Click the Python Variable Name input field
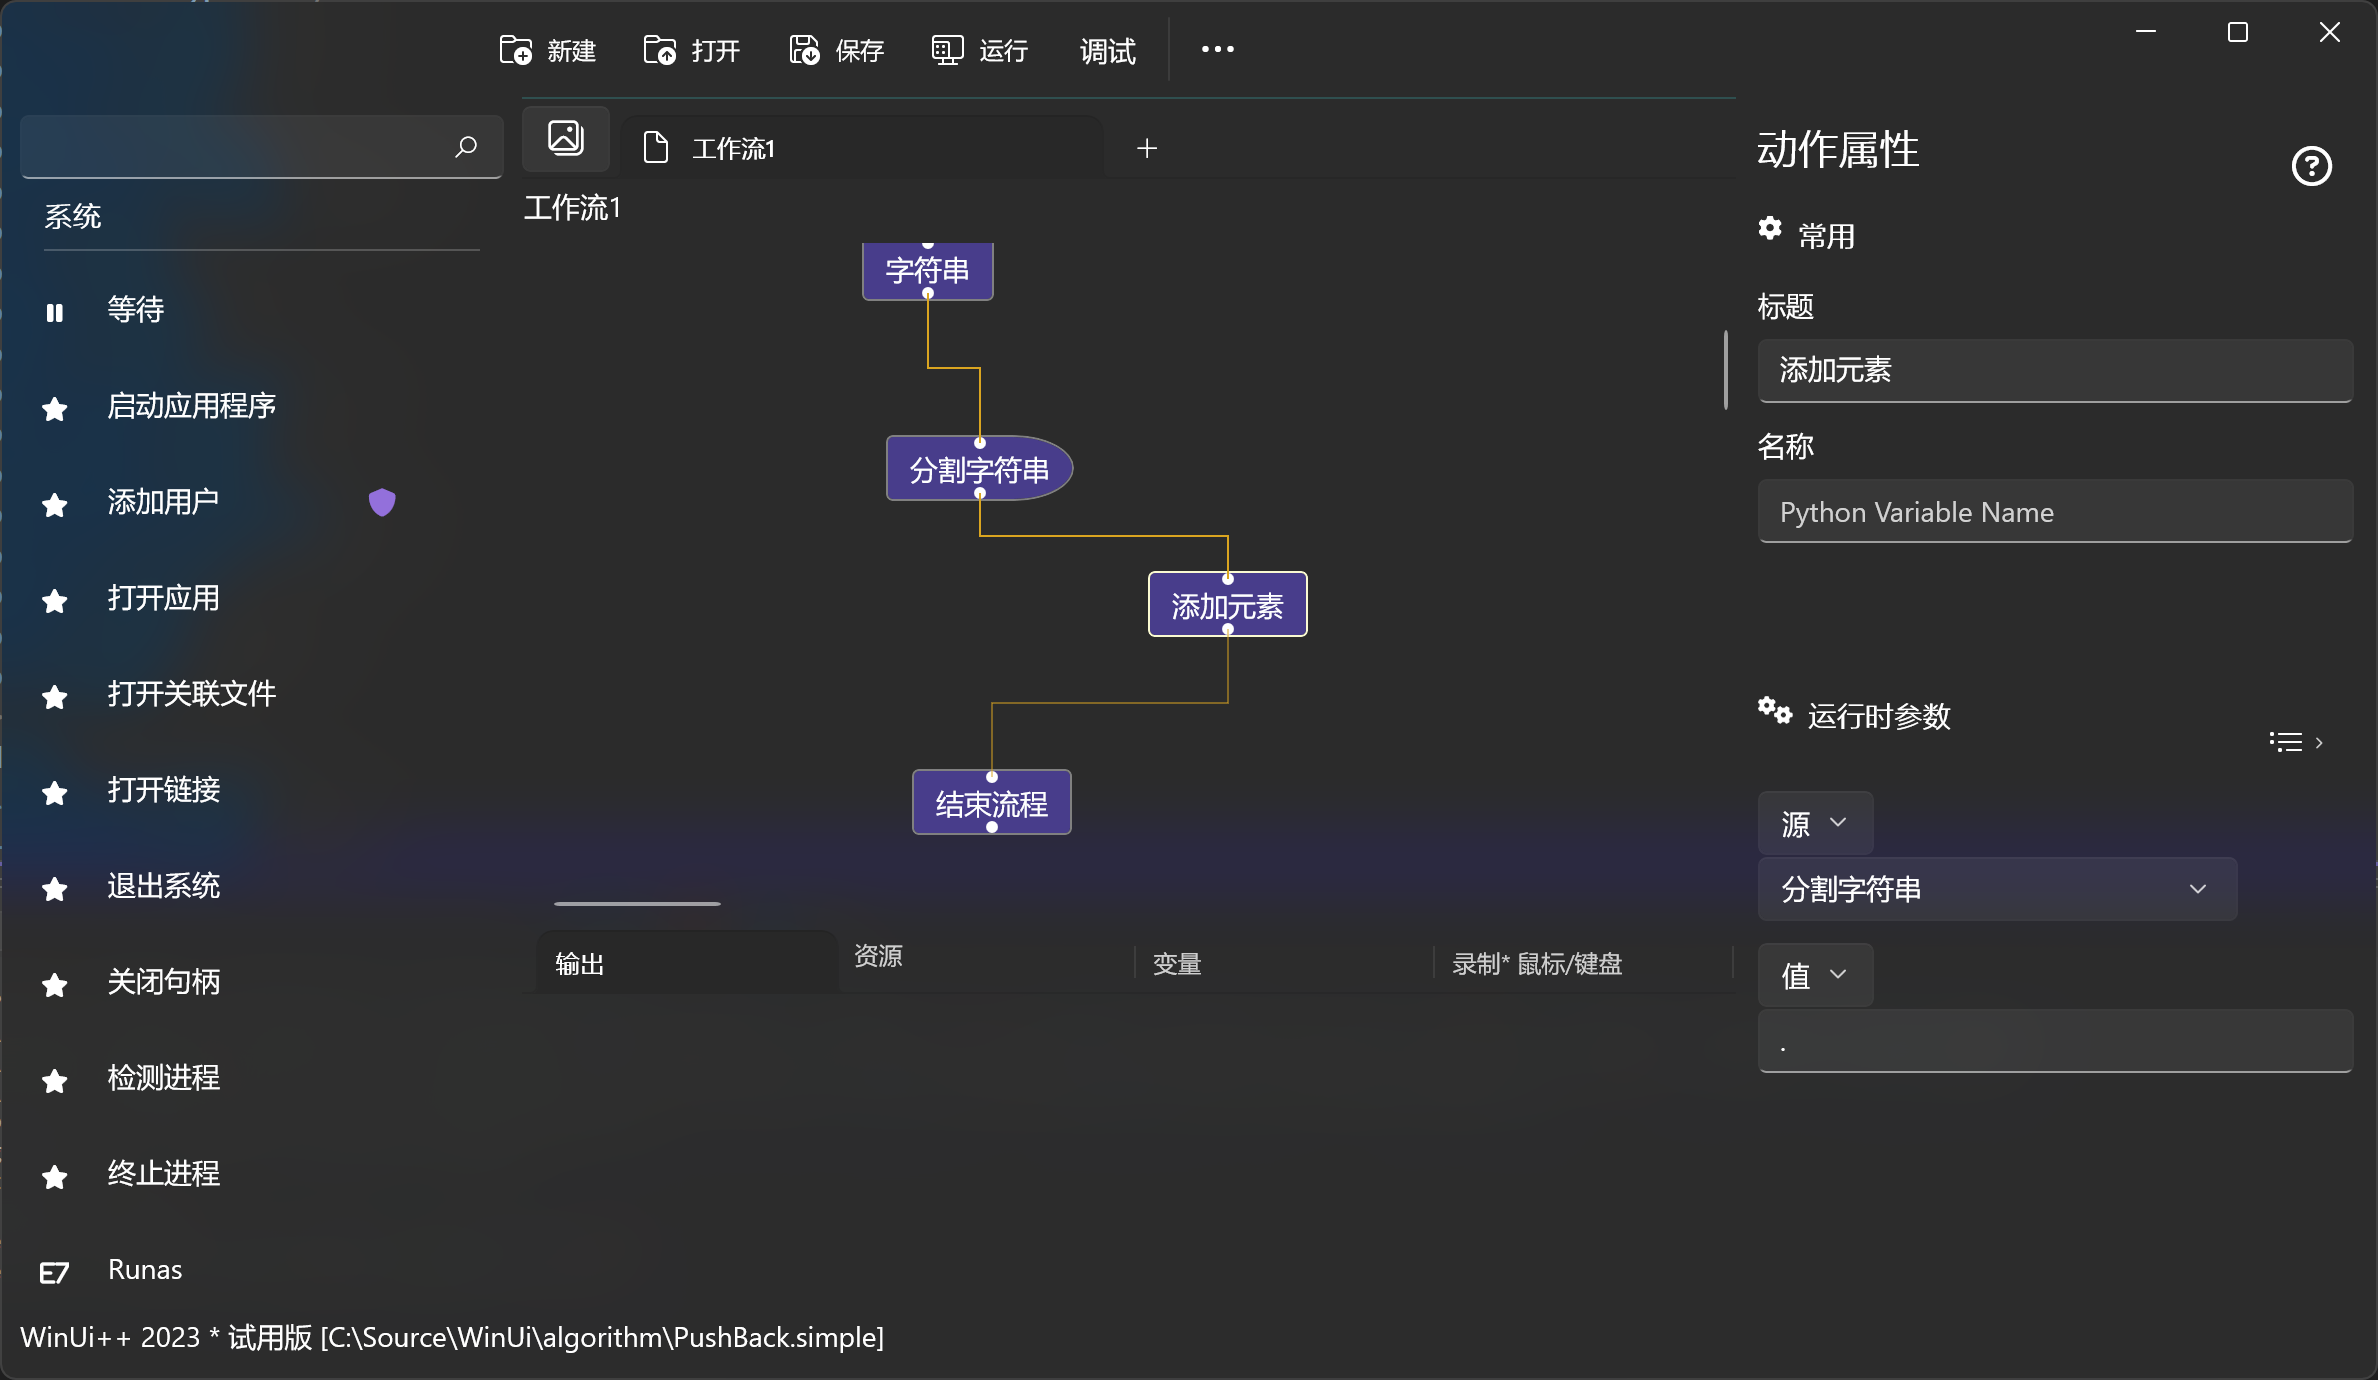Viewport: 2378px width, 1380px height. 2054,512
